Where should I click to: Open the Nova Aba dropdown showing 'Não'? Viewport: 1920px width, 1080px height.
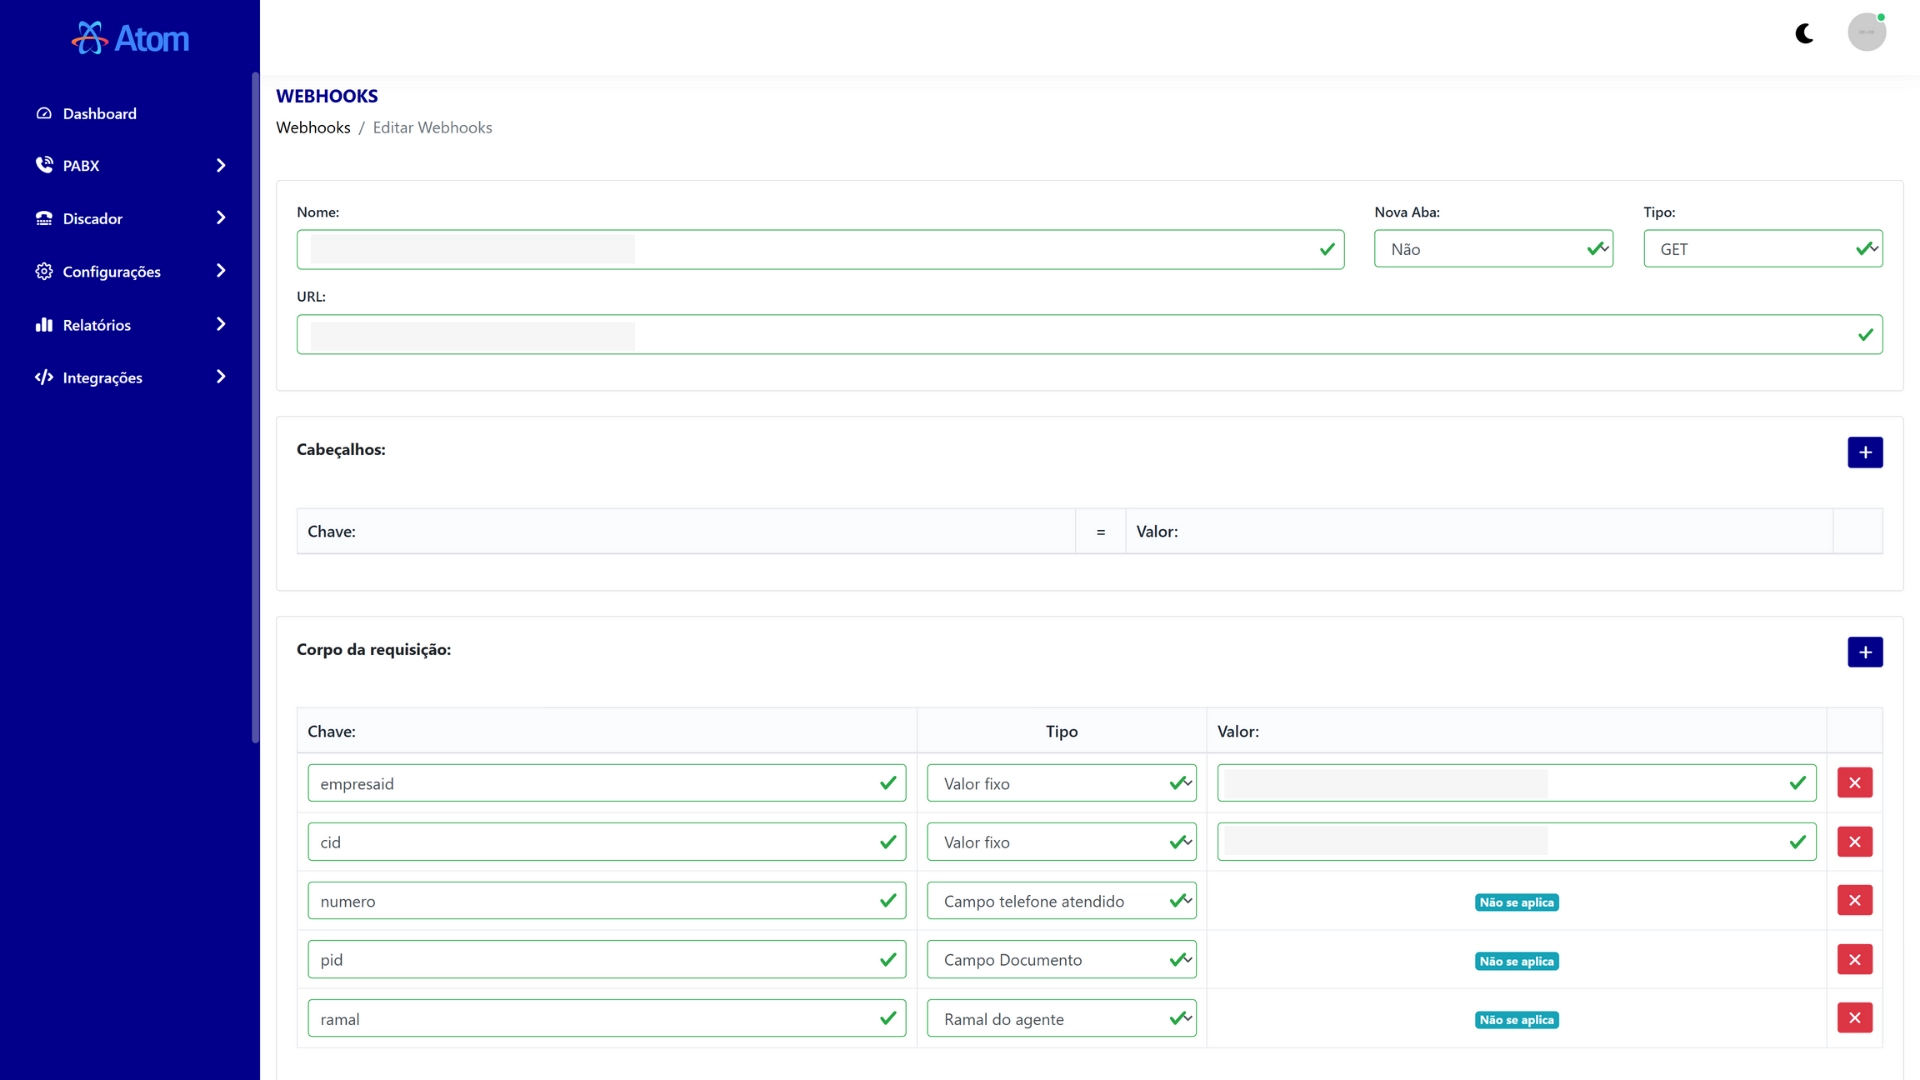coord(1494,249)
